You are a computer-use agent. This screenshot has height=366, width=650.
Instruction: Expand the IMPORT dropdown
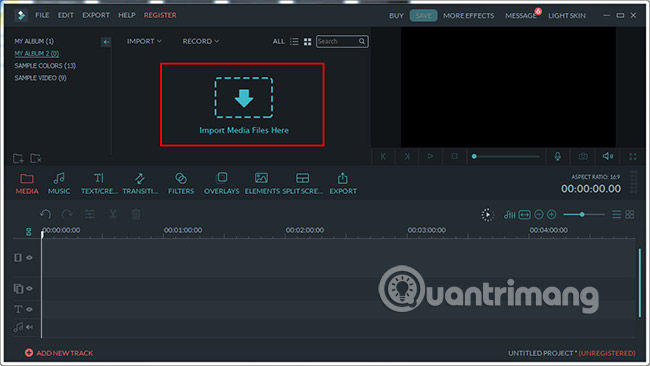click(144, 41)
